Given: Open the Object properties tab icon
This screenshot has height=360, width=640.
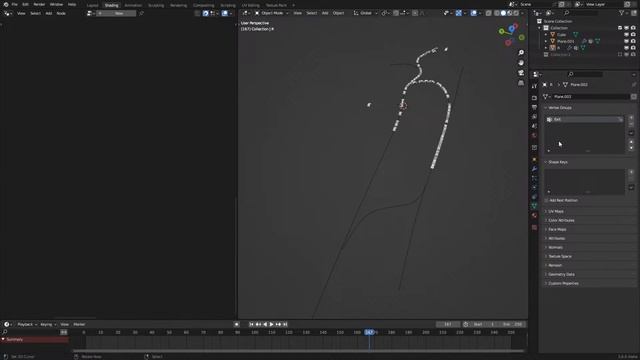Looking at the screenshot, I should coord(534,160).
